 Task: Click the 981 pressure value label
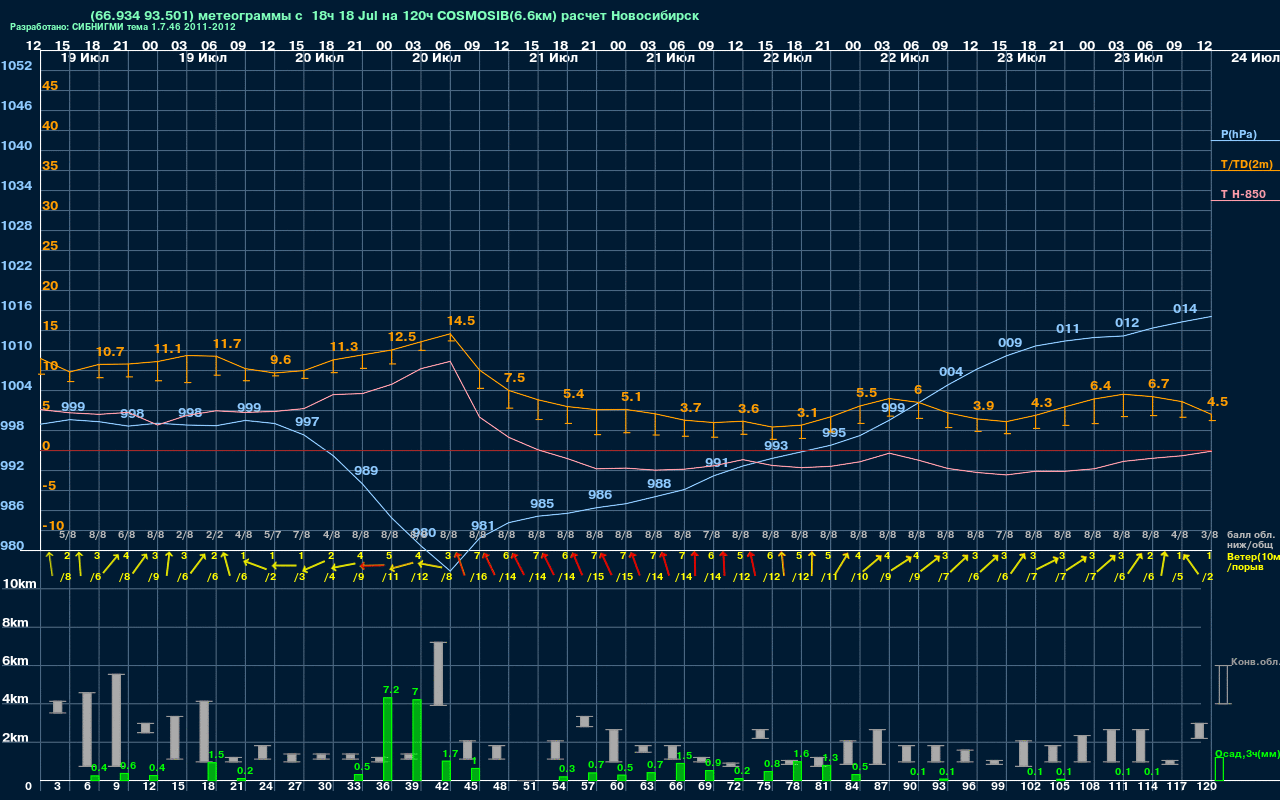[x=483, y=526]
